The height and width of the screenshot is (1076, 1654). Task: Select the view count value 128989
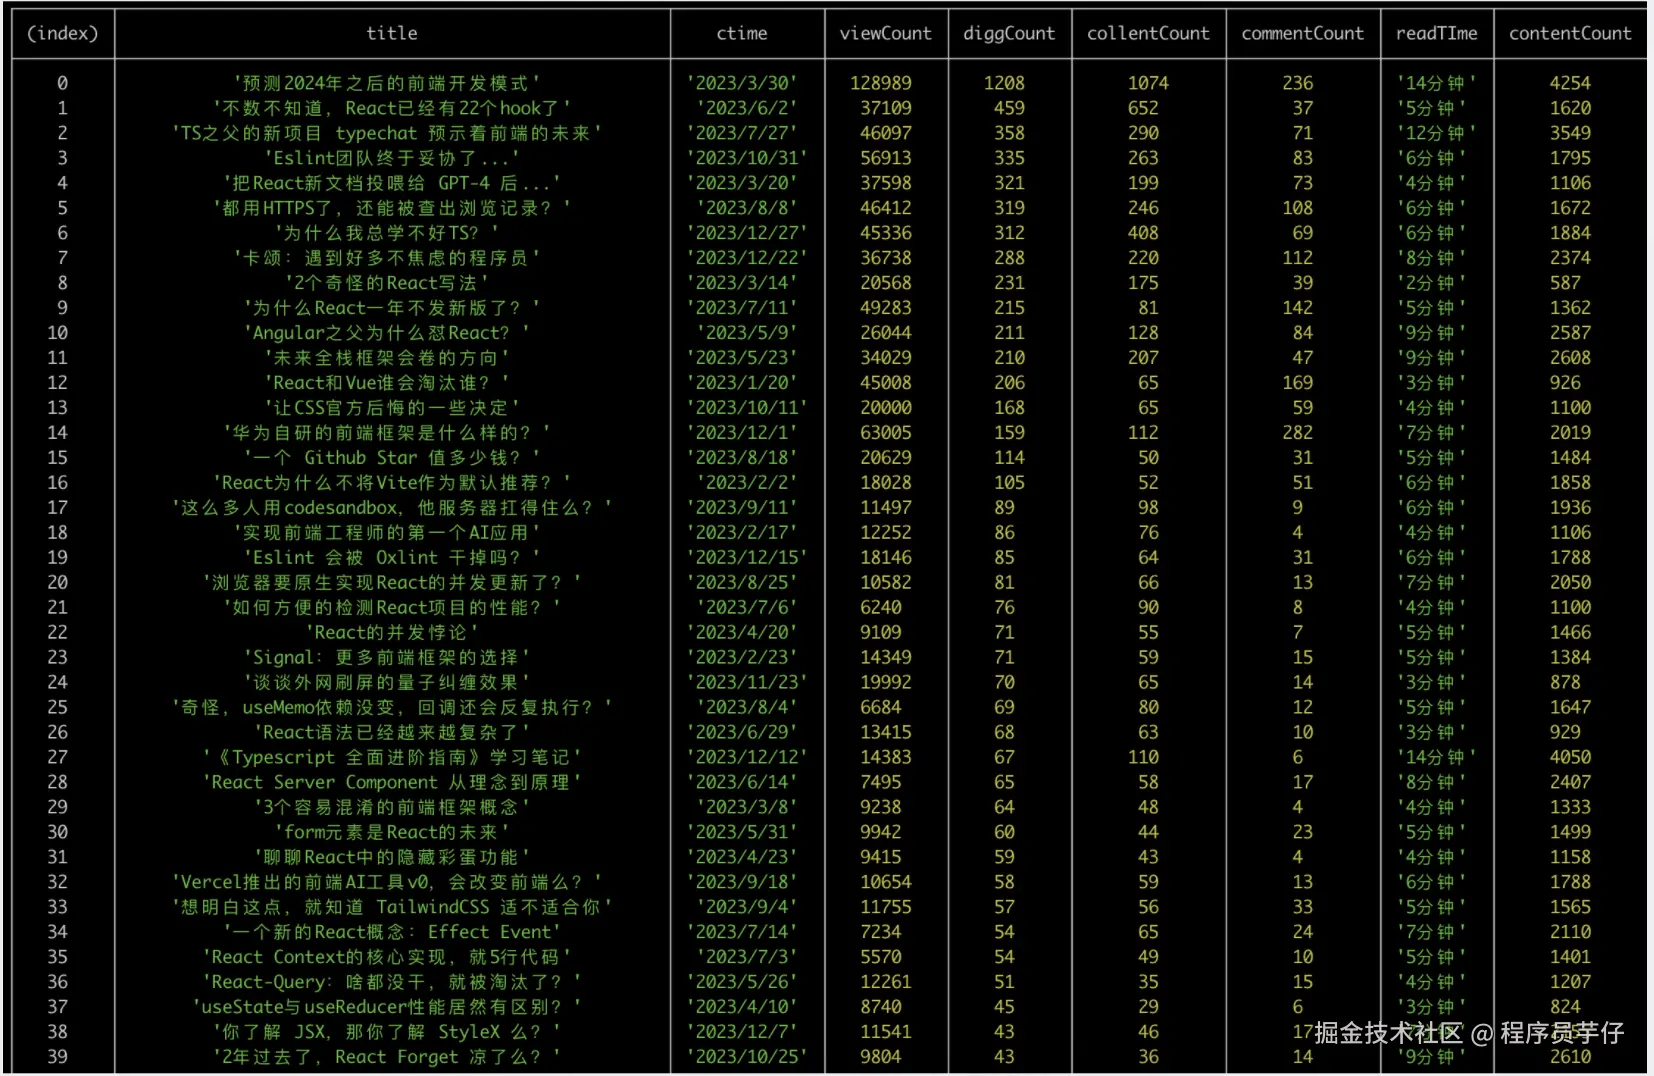click(881, 83)
